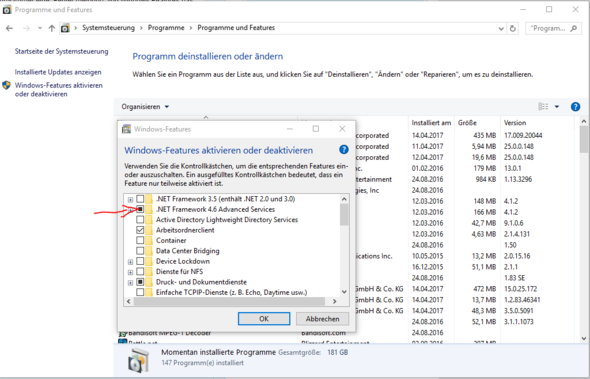Click the shield icon beside Windows-Features link
The image size is (590, 379).
click(6, 85)
